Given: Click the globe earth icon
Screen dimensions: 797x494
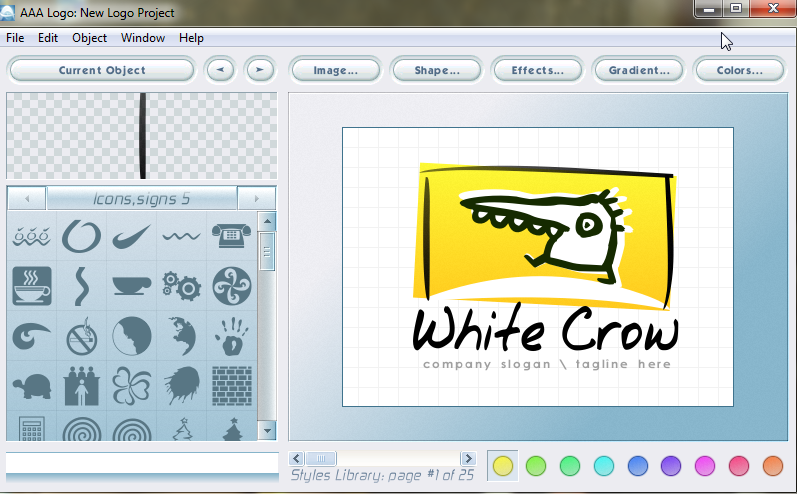Looking at the screenshot, I should [x=182, y=335].
